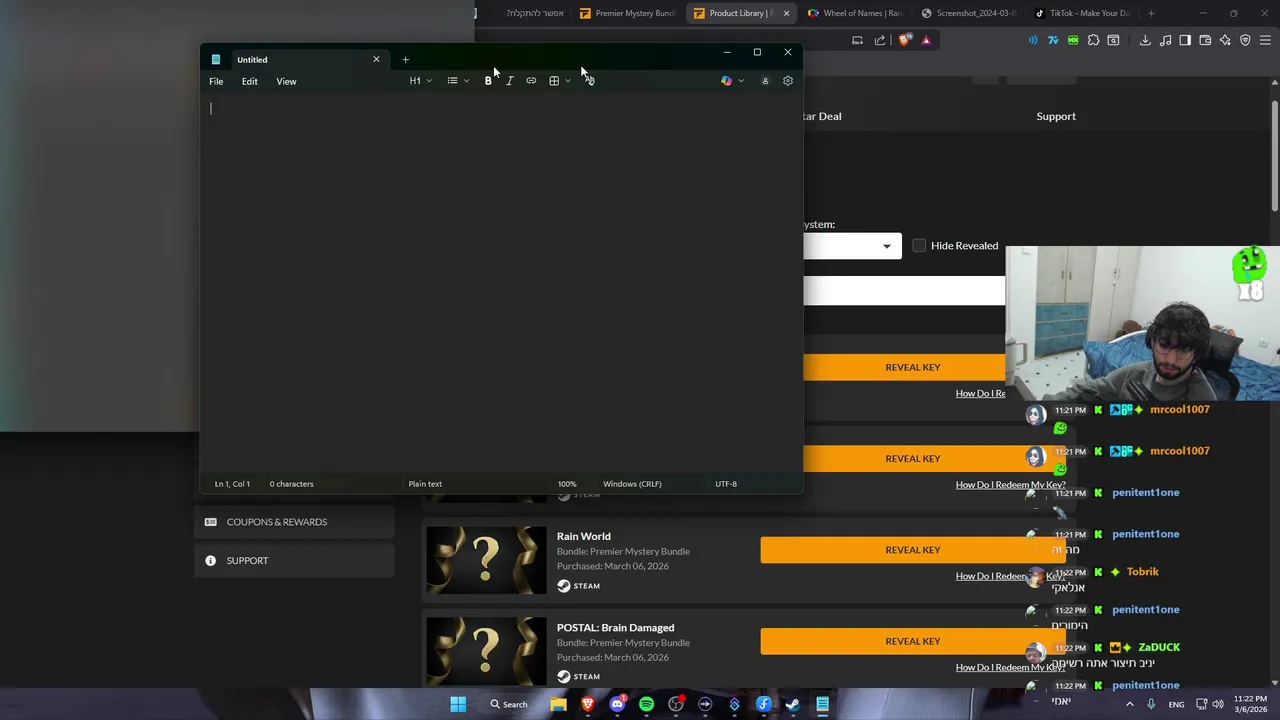Open the Support navigation link
The width and height of the screenshot is (1280, 720).
pyautogui.click(x=1056, y=116)
